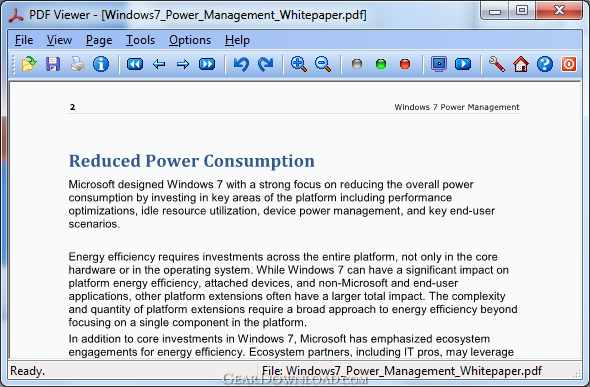Go to previous page using left arrow
Screen dimensions: 590x387
pyautogui.click(x=159, y=64)
